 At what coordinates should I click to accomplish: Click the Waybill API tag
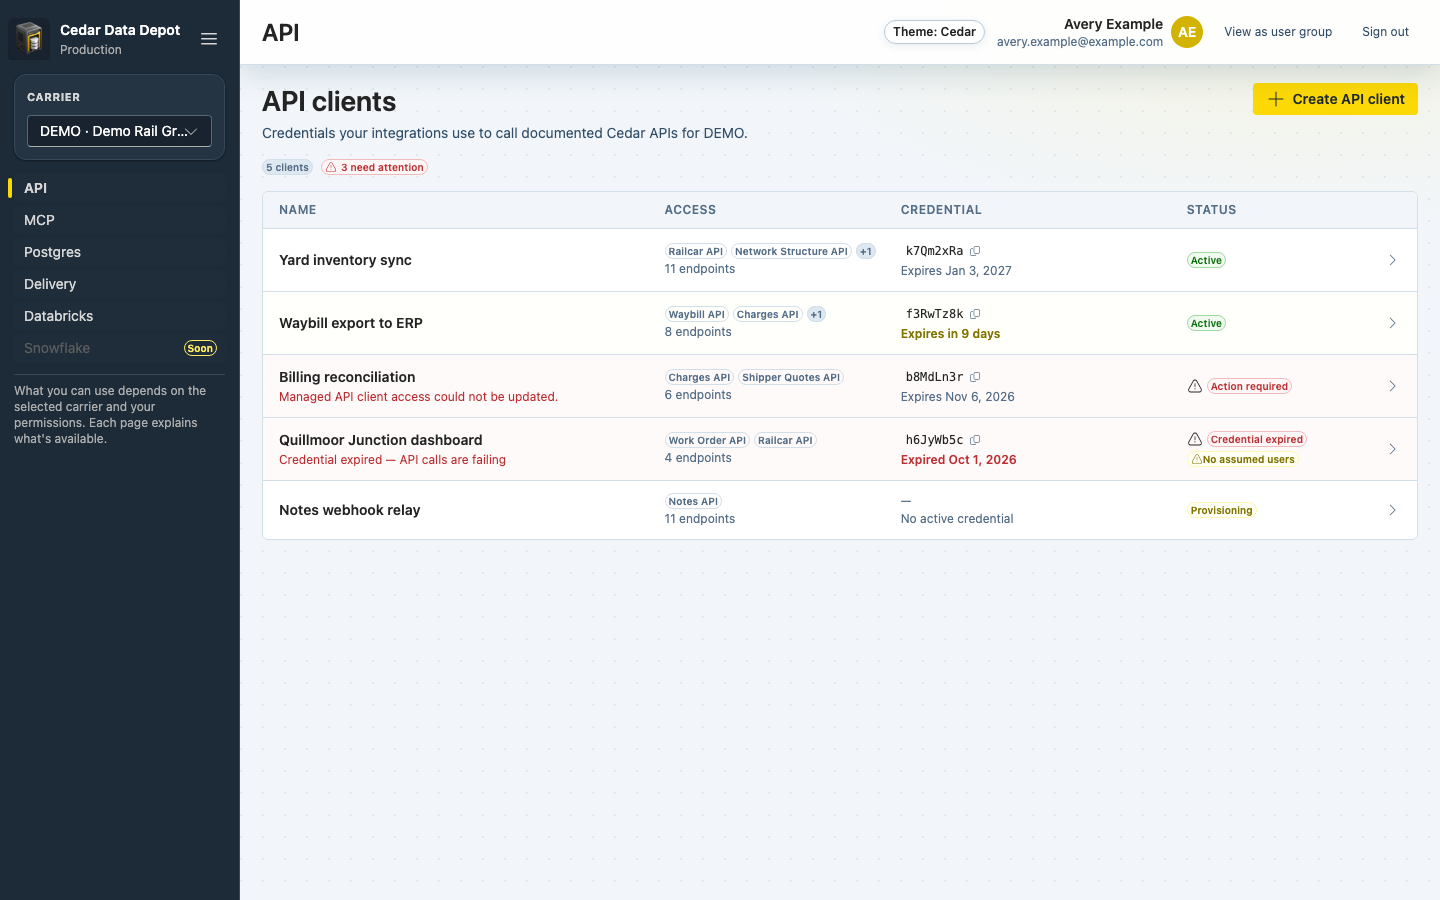click(696, 314)
